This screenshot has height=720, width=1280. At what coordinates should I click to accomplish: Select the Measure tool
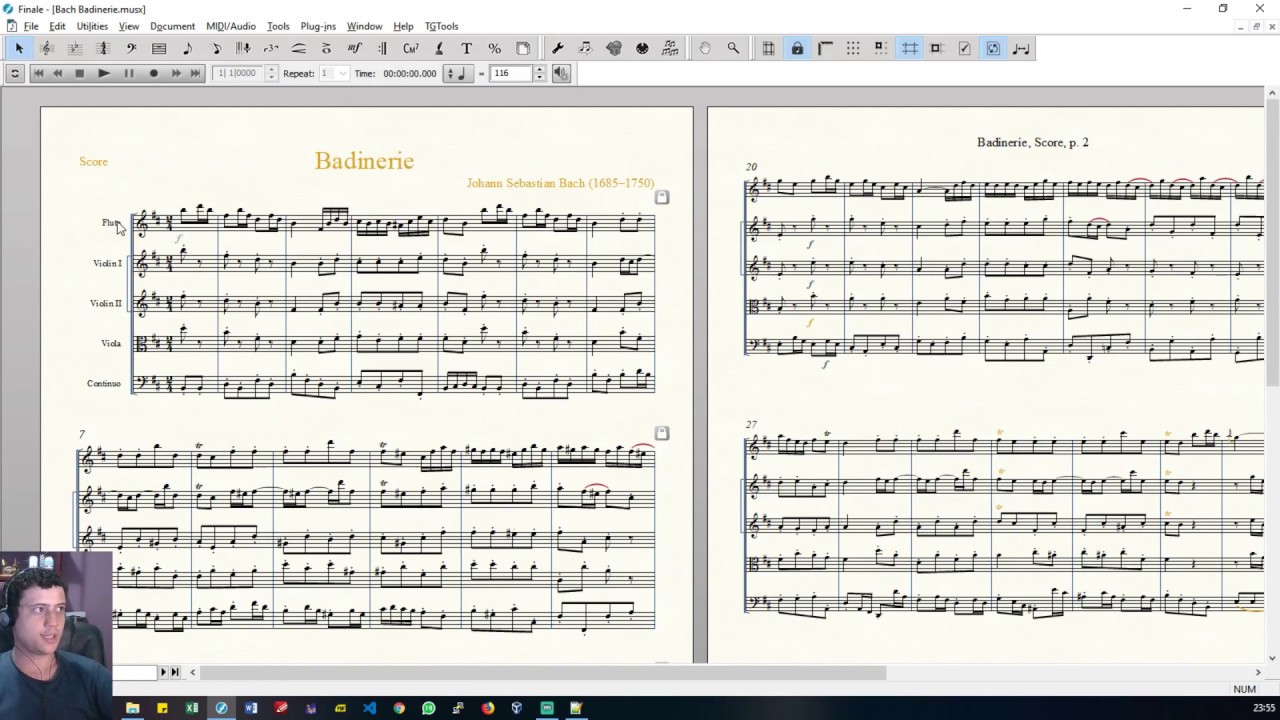159,48
